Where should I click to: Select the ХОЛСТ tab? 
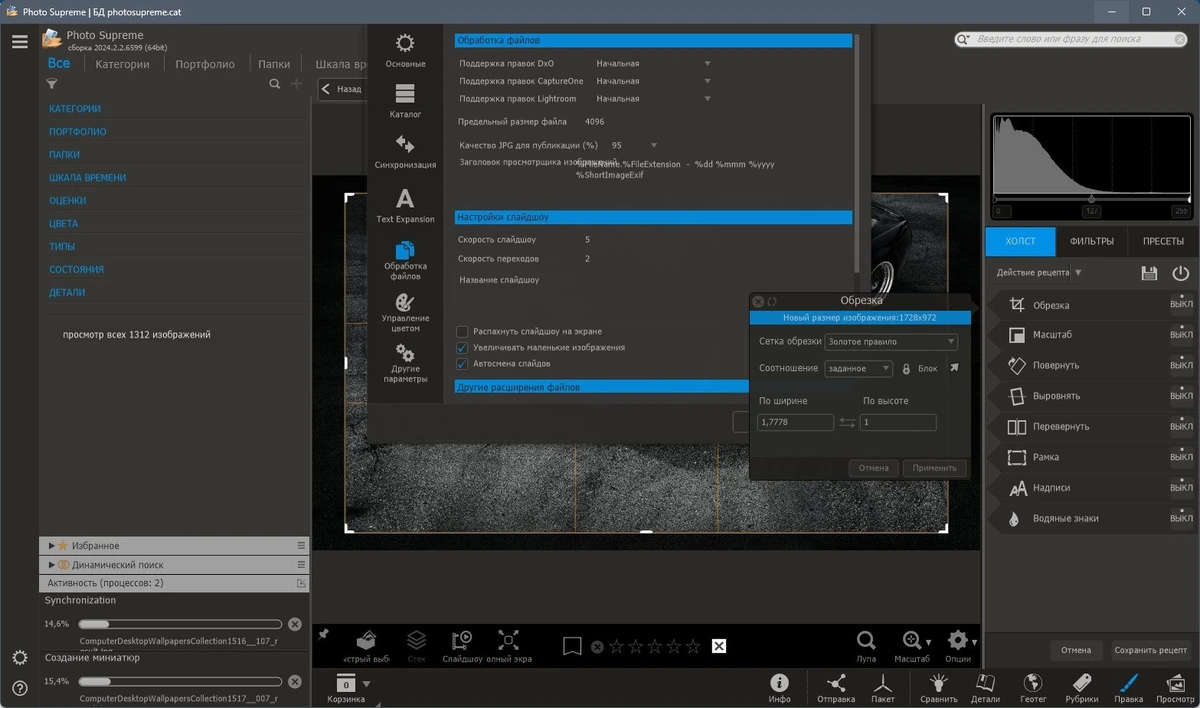coord(1021,241)
